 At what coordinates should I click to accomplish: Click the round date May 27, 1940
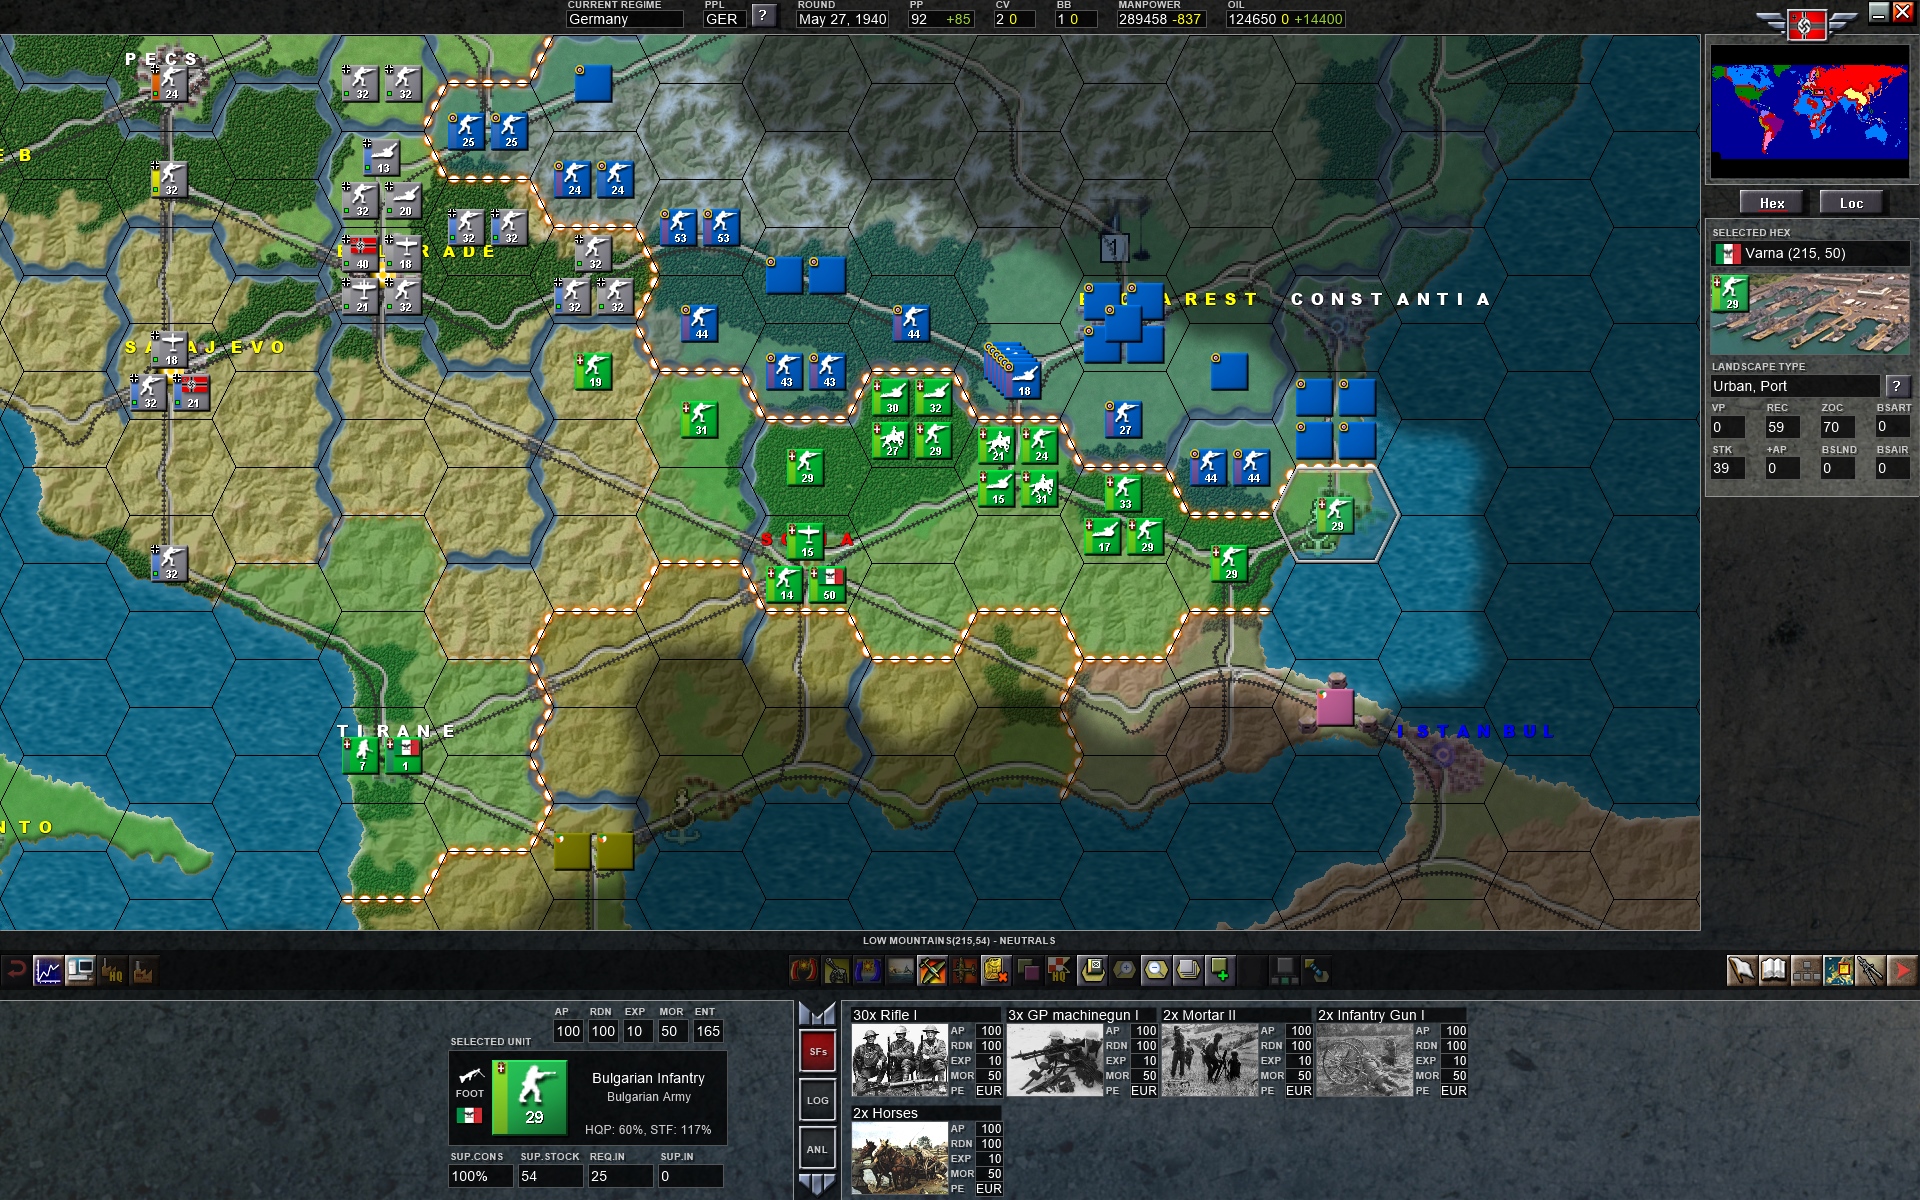[x=842, y=19]
